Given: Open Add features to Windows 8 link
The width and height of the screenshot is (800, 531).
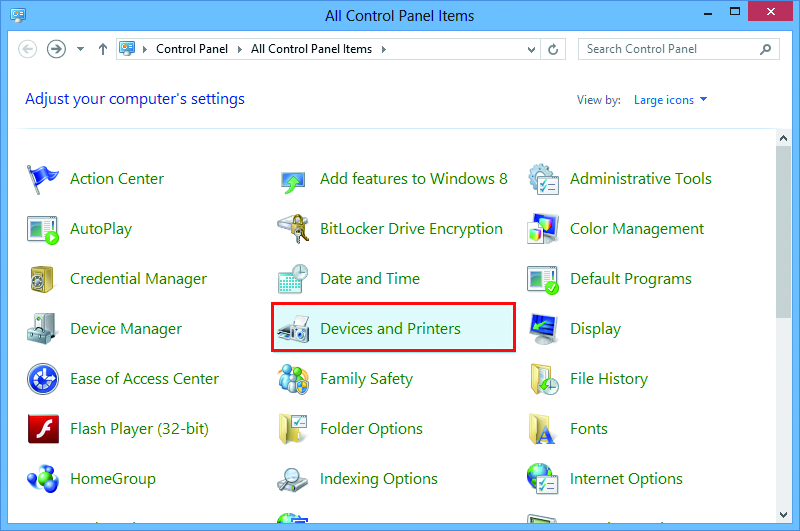Looking at the screenshot, I should [414, 179].
